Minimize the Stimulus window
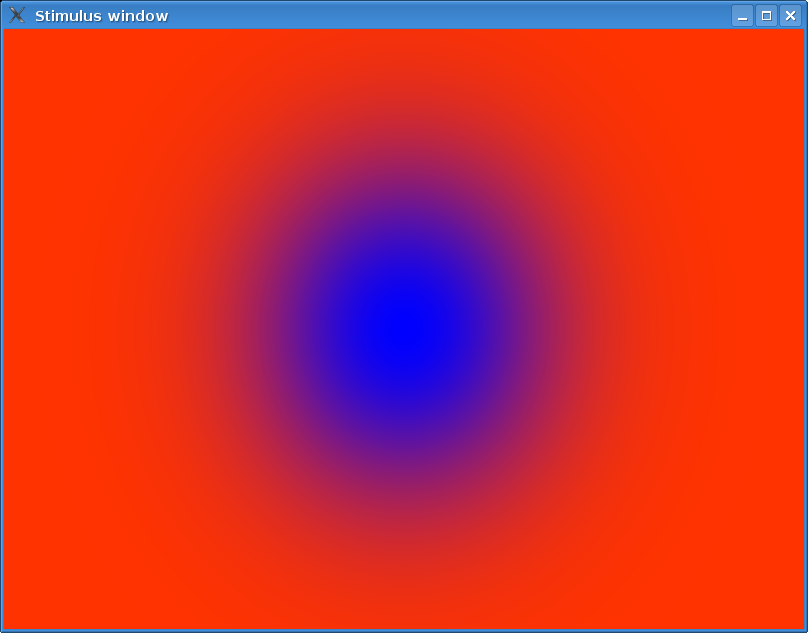808x633 pixels. click(742, 16)
